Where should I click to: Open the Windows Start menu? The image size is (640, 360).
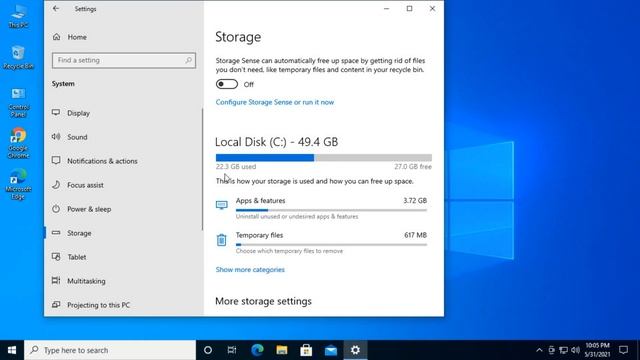coord(12,350)
